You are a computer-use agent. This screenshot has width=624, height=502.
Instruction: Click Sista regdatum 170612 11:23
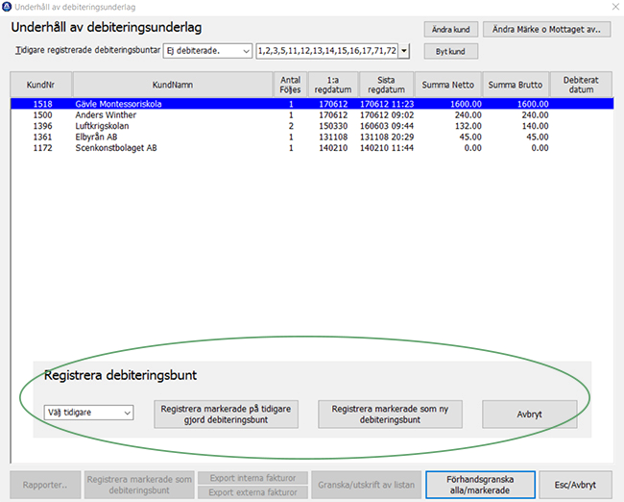(387, 104)
